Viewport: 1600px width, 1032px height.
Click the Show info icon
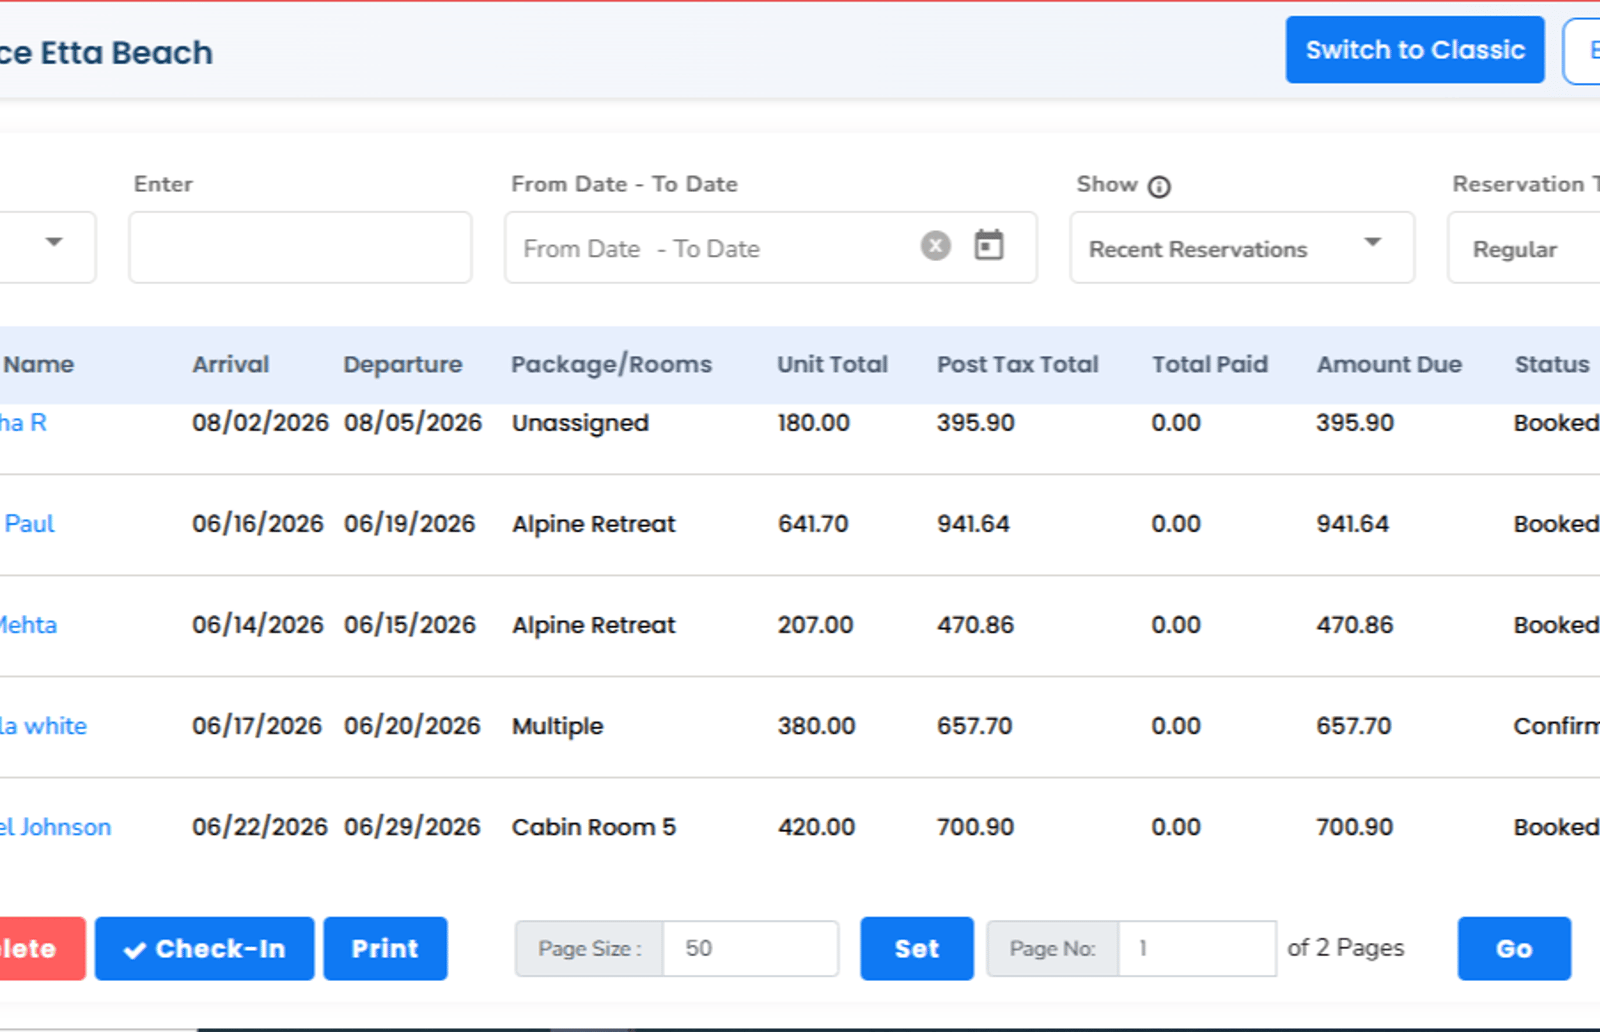pos(1158,187)
